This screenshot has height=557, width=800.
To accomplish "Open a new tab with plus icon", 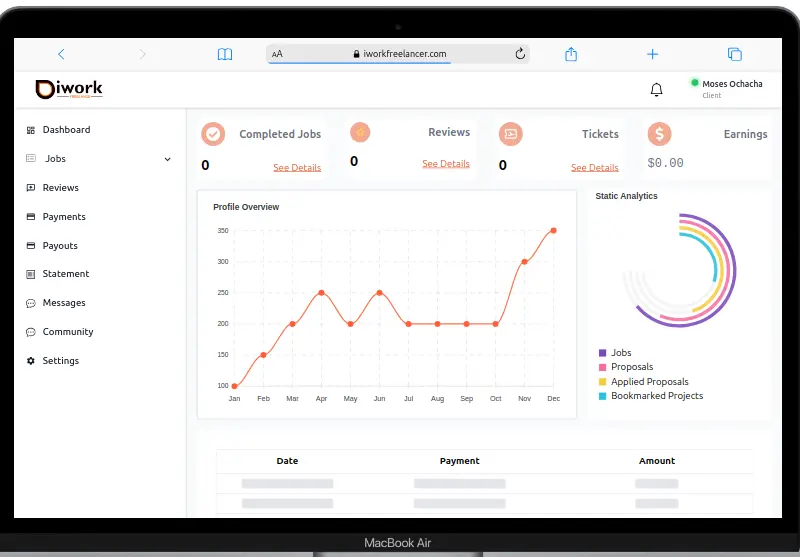I will pos(653,54).
